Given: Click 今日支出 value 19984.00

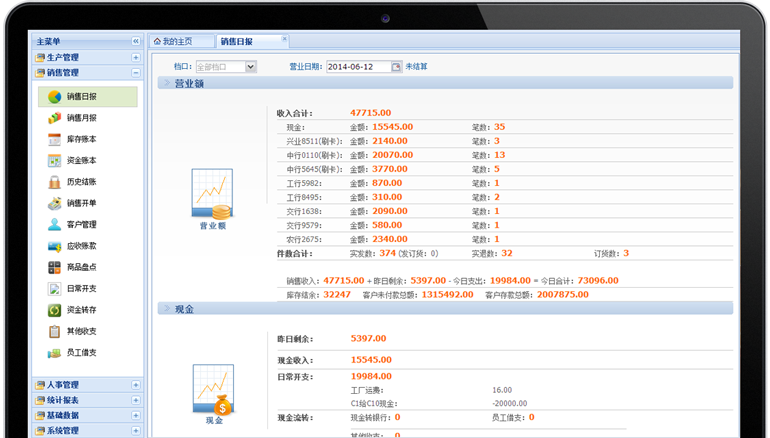Looking at the screenshot, I should (x=510, y=281).
